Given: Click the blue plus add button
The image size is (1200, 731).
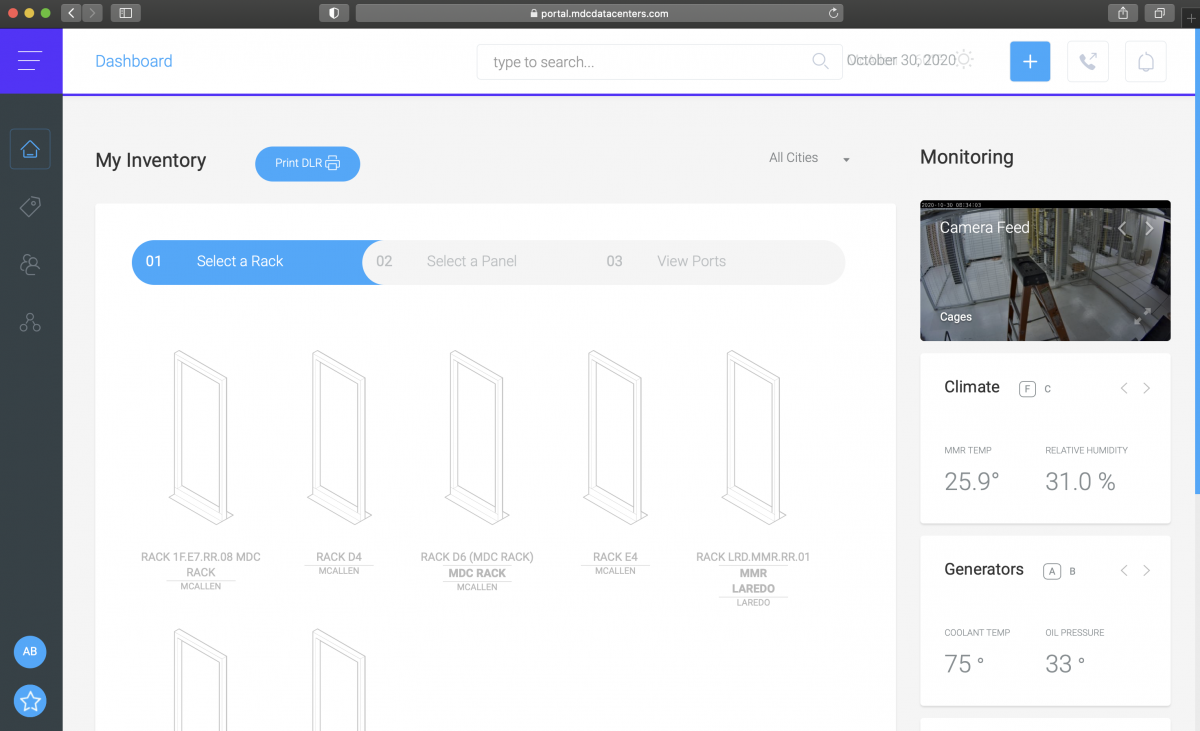Looking at the screenshot, I should click(x=1030, y=61).
